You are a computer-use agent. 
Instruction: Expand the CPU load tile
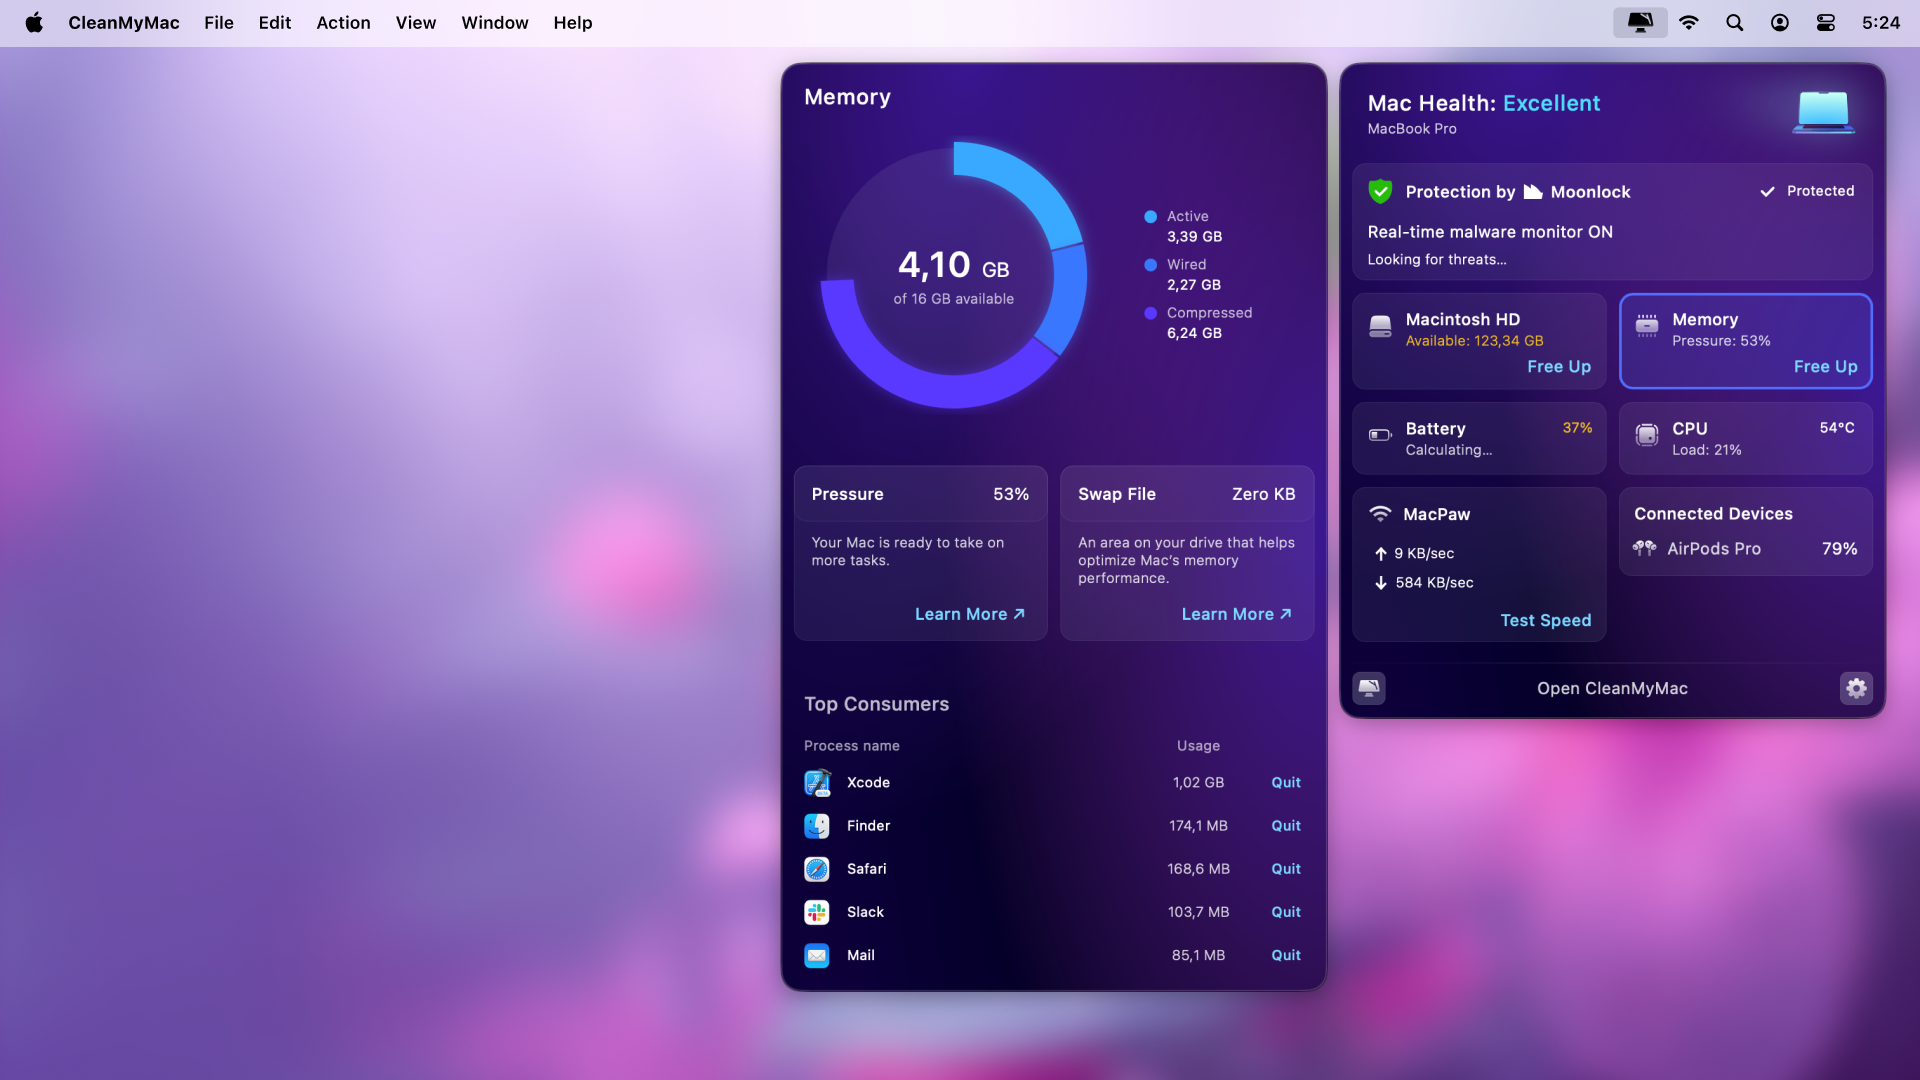click(x=1745, y=438)
